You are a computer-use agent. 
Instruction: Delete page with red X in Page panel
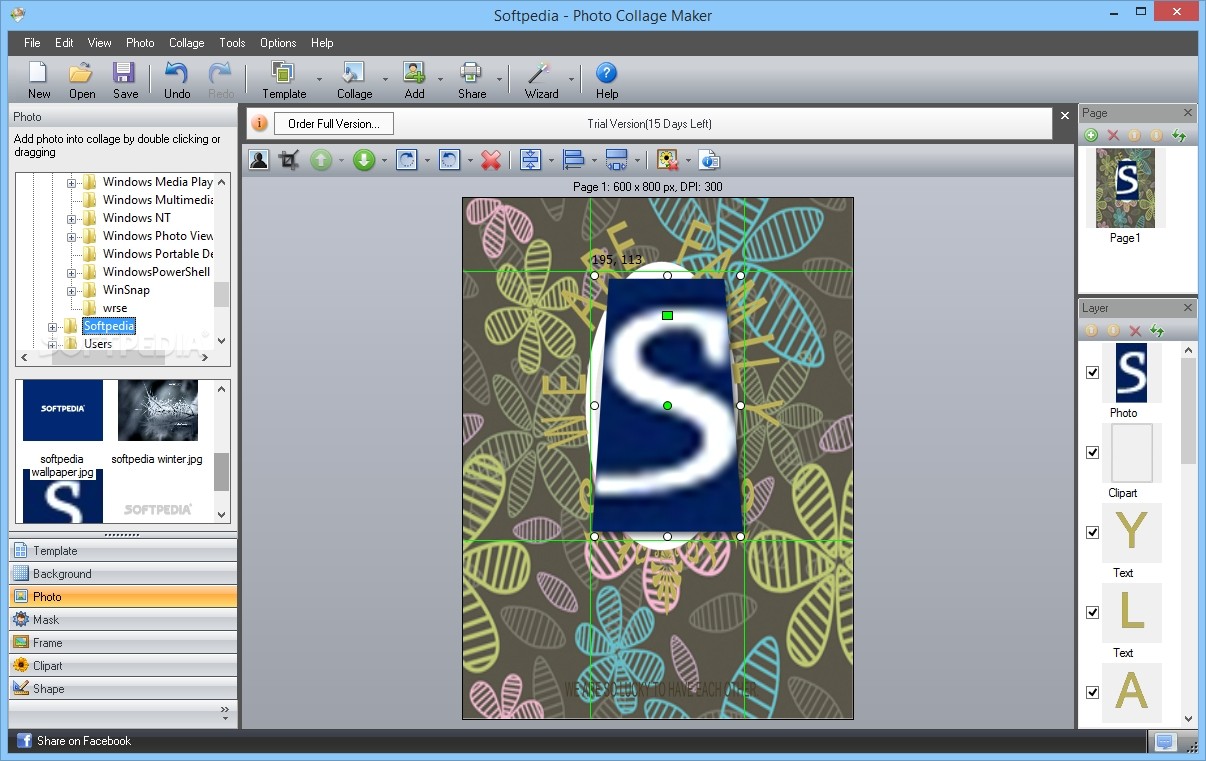1113,135
